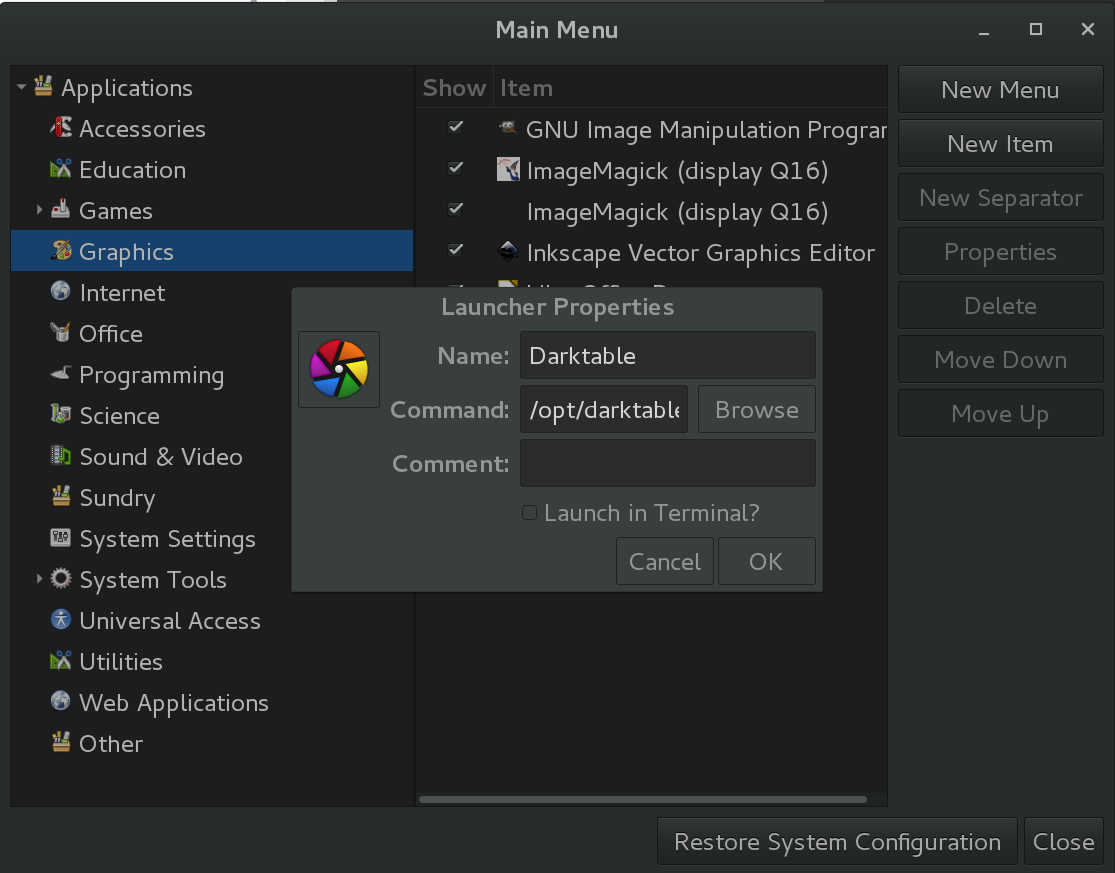Screen dimensions: 1115x873
Task: Click the Utilities category icon
Action: [61, 660]
